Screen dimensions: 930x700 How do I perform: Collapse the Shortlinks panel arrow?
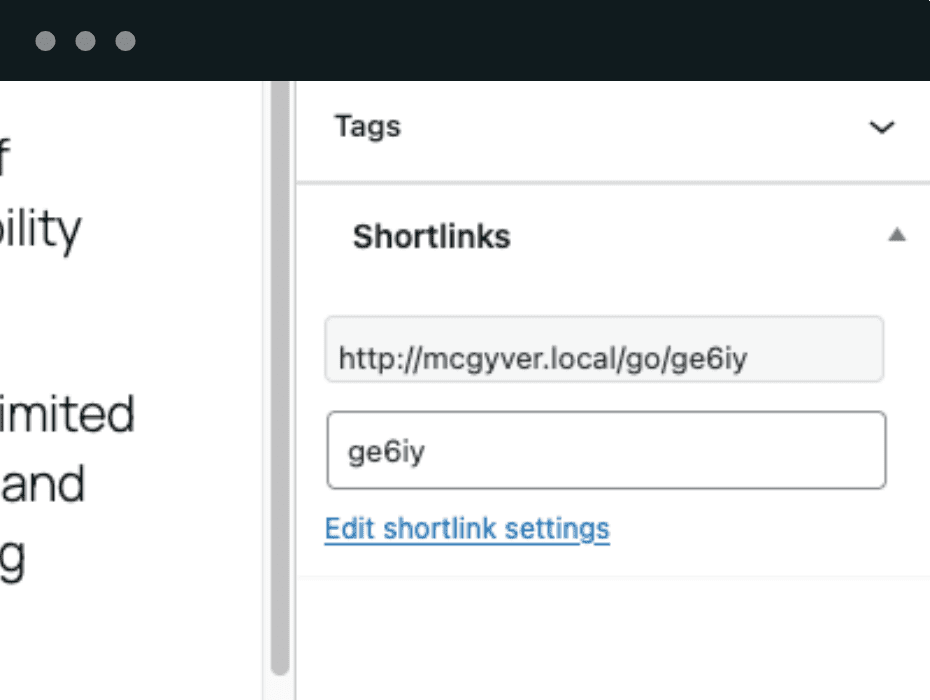click(x=897, y=236)
